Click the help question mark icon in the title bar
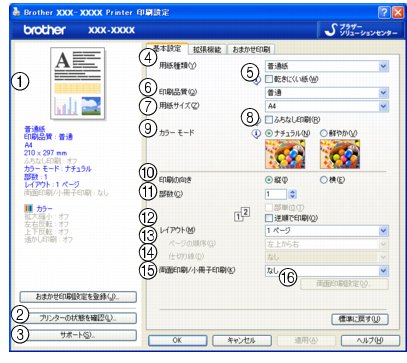The height and width of the screenshot is (363, 407). point(384,12)
